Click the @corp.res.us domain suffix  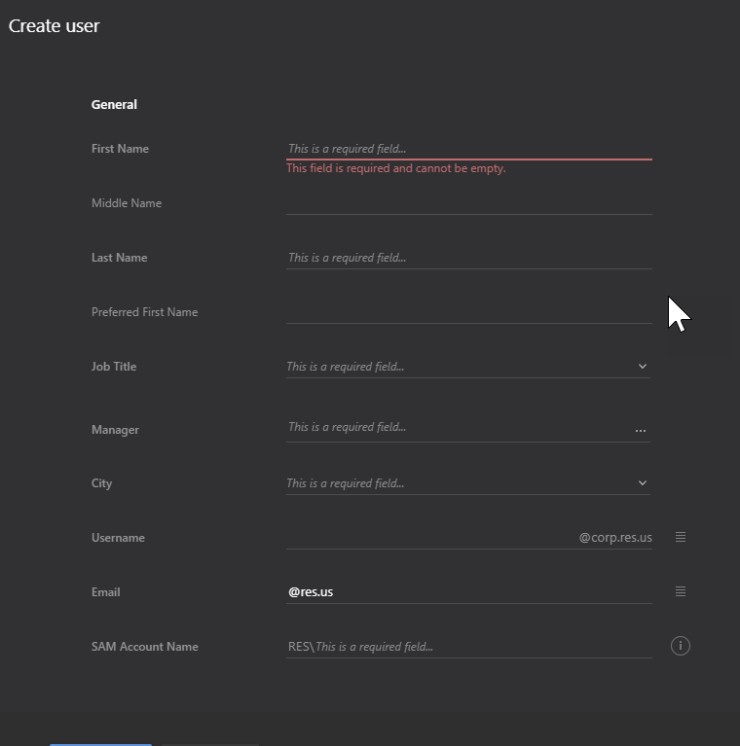(x=615, y=538)
